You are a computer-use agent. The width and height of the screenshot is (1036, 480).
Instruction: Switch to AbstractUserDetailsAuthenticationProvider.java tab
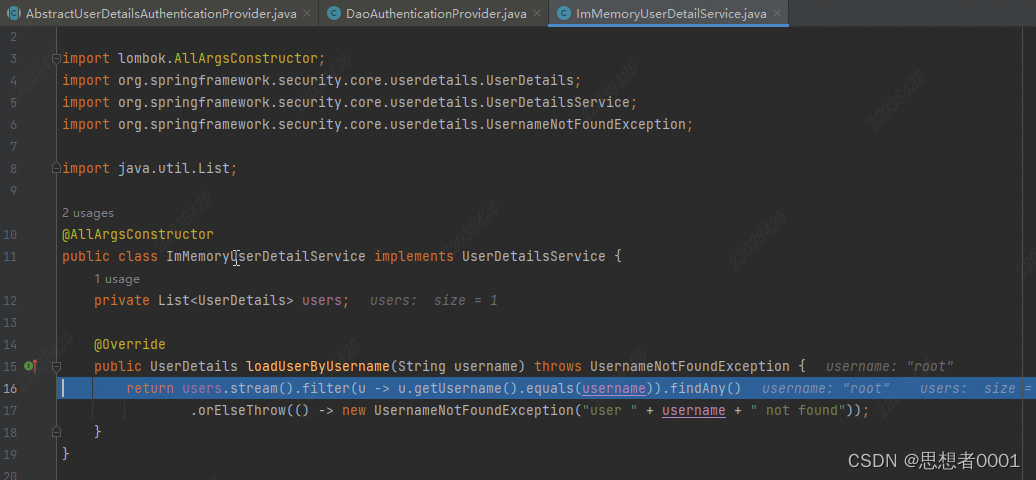(159, 14)
